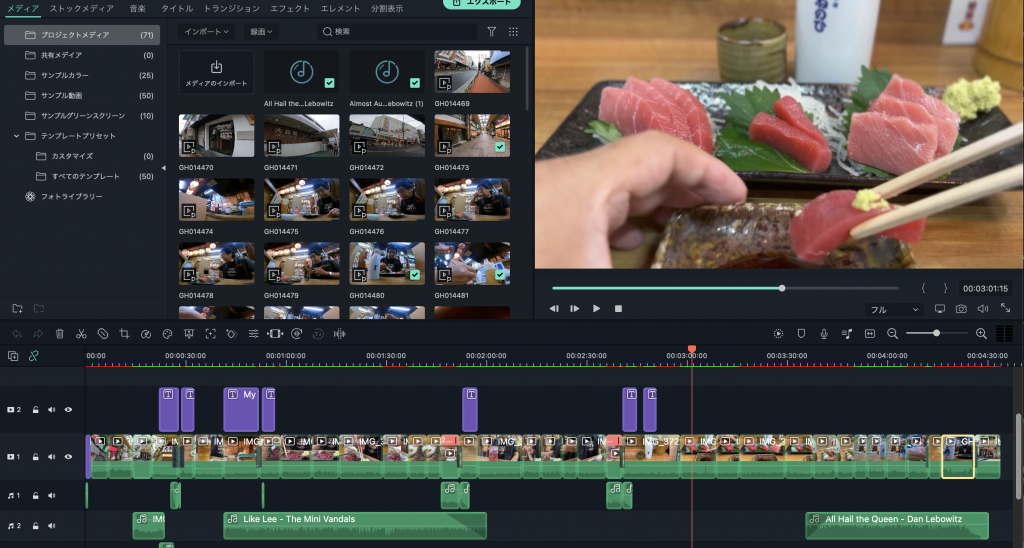Select the Like Lee - The Mini Vandals clip

pyautogui.click(x=355, y=525)
